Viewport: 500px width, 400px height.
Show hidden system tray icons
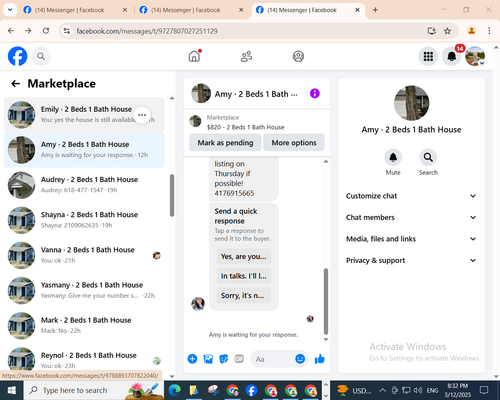[383, 390]
